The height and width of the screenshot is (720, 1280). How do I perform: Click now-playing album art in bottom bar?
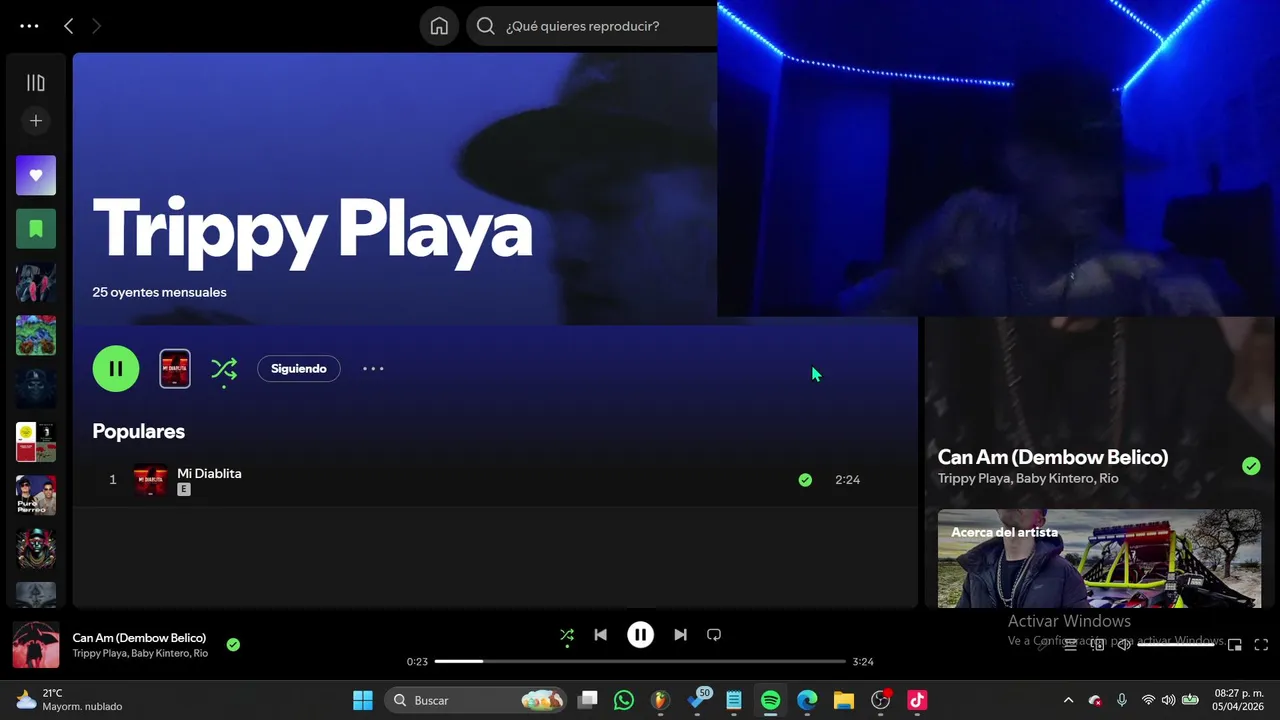(x=36, y=645)
